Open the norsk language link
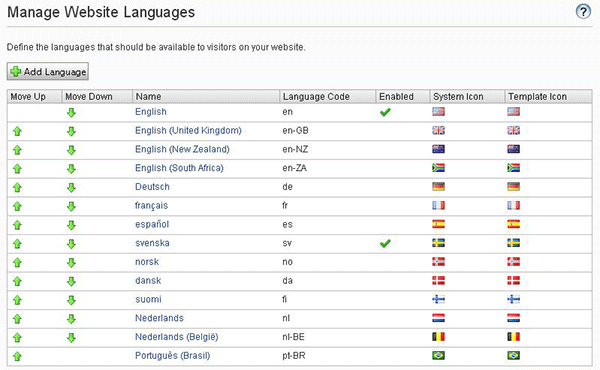This screenshot has height=370, width=600. point(147,262)
